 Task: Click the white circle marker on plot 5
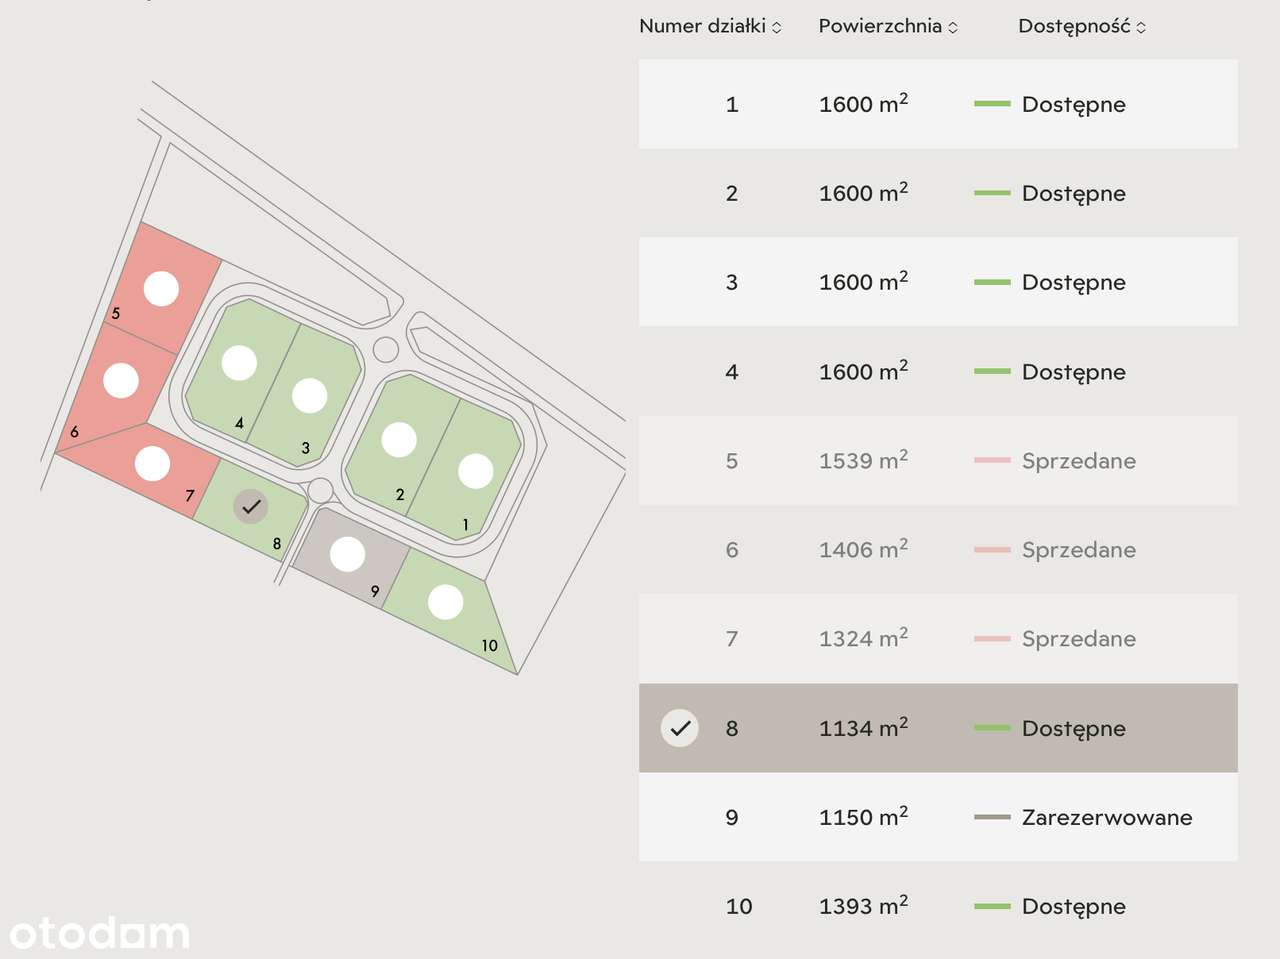click(x=161, y=289)
